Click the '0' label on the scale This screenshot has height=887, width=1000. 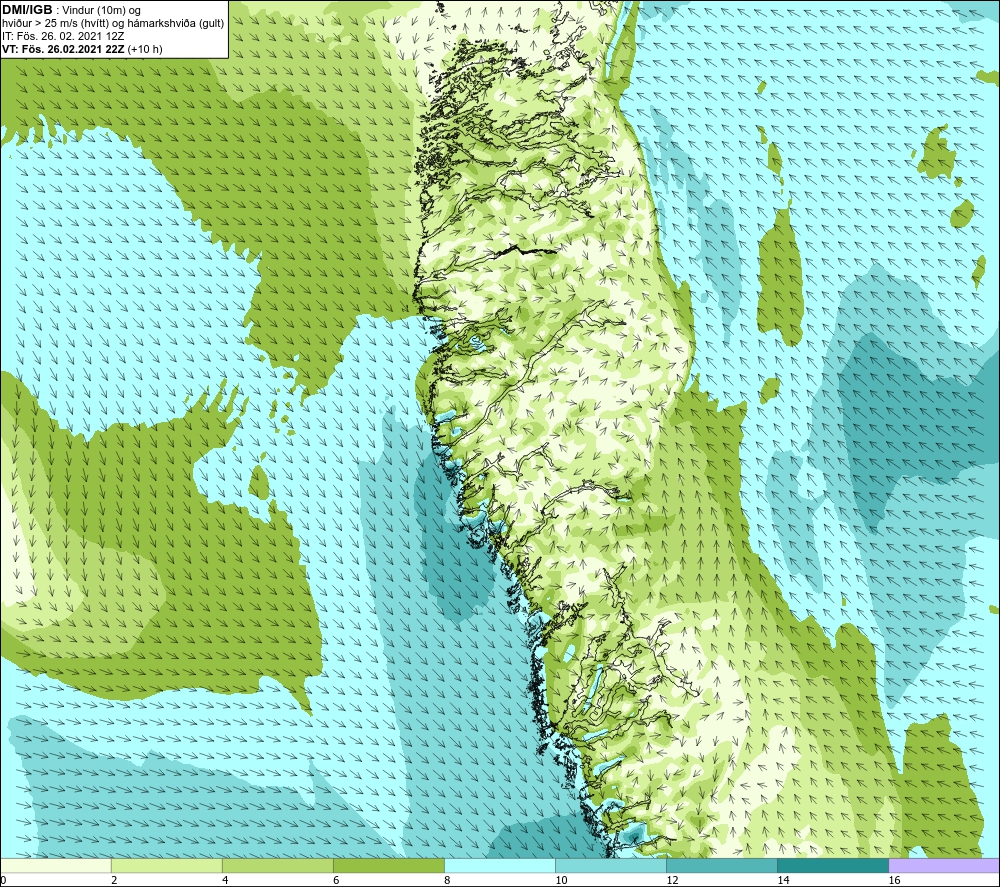click(x=4, y=880)
